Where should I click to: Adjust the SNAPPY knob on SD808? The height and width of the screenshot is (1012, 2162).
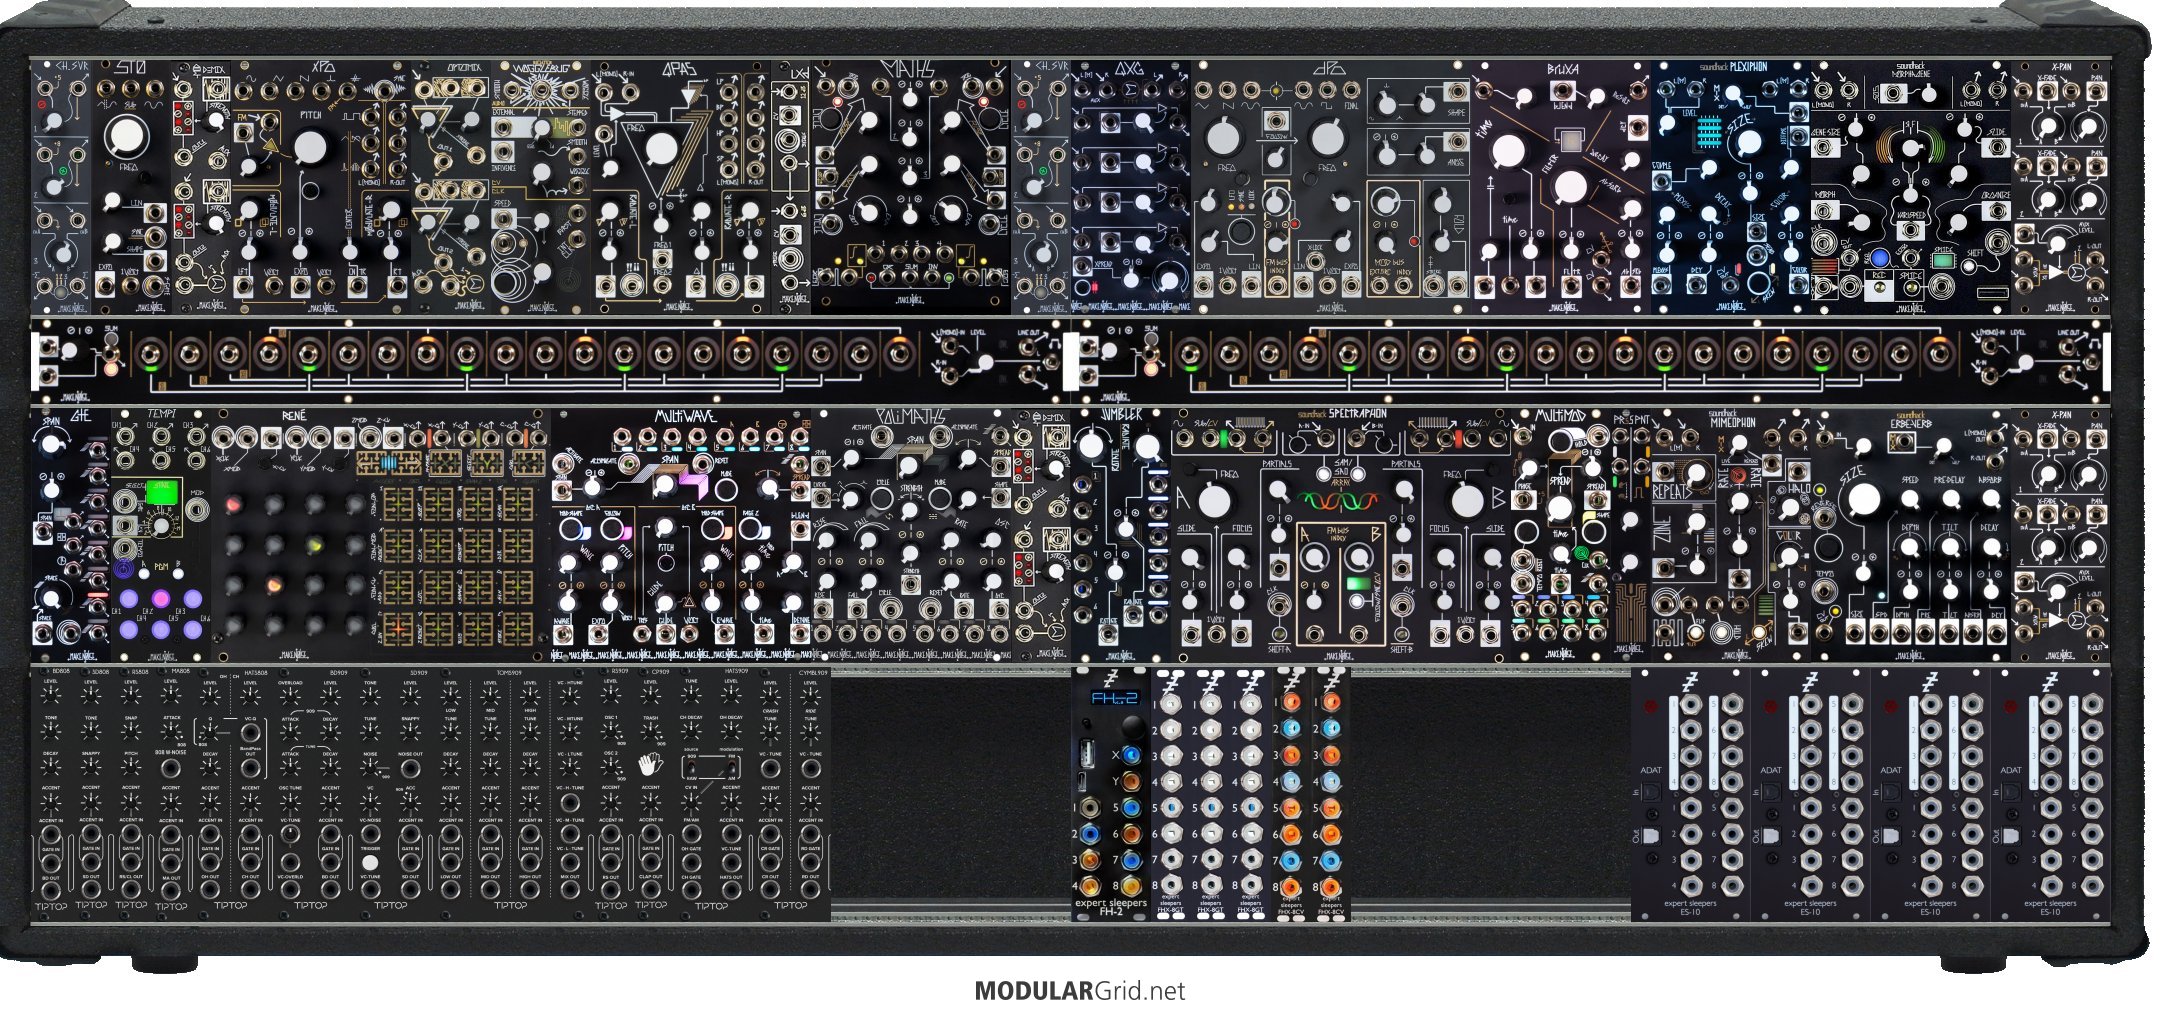click(x=91, y=766)
